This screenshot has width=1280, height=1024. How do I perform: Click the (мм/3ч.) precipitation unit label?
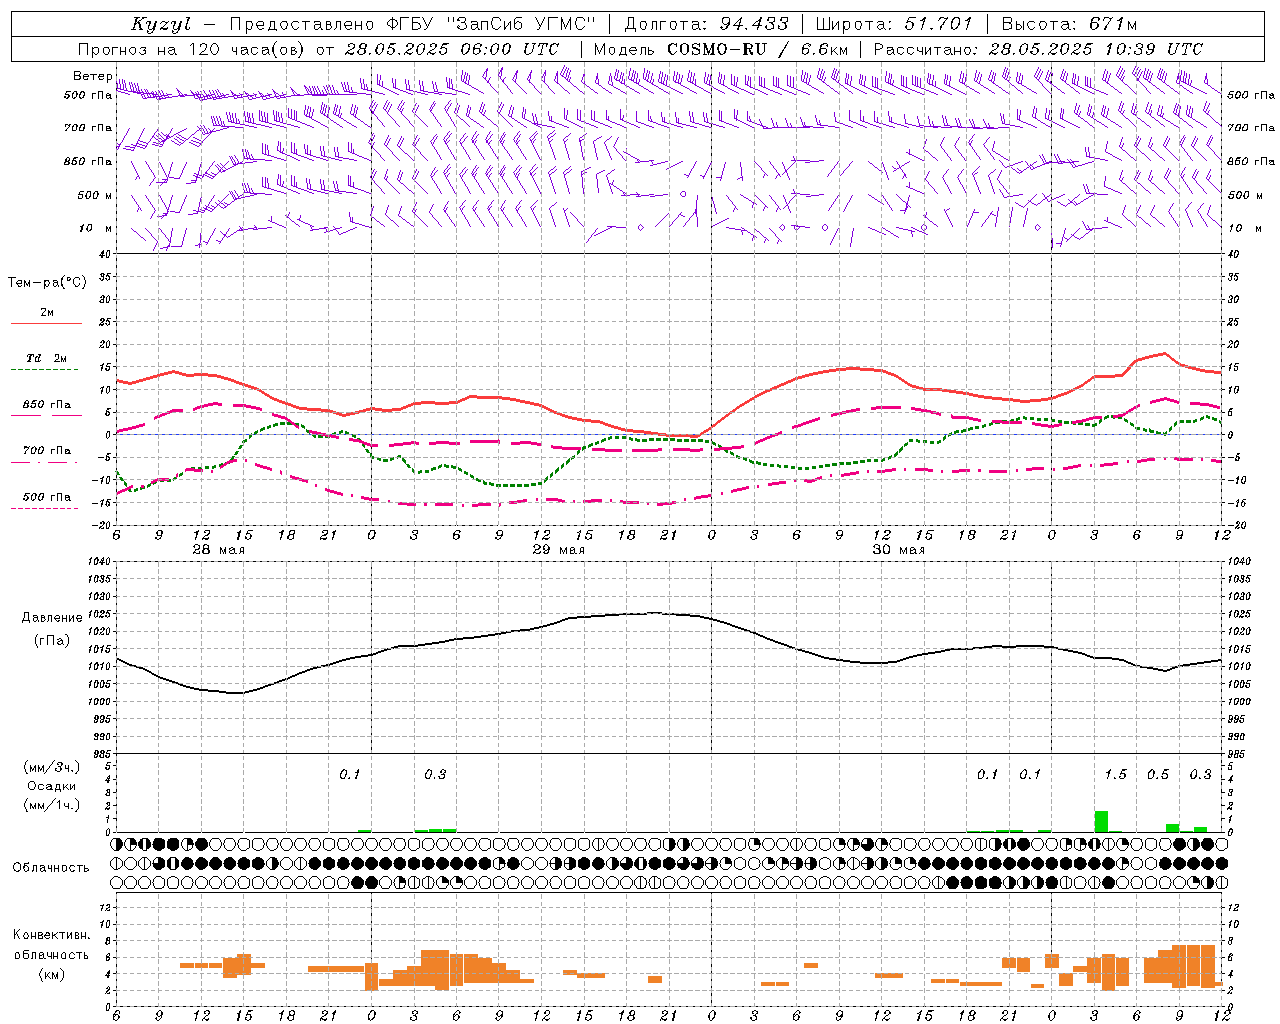coord(52,767)
